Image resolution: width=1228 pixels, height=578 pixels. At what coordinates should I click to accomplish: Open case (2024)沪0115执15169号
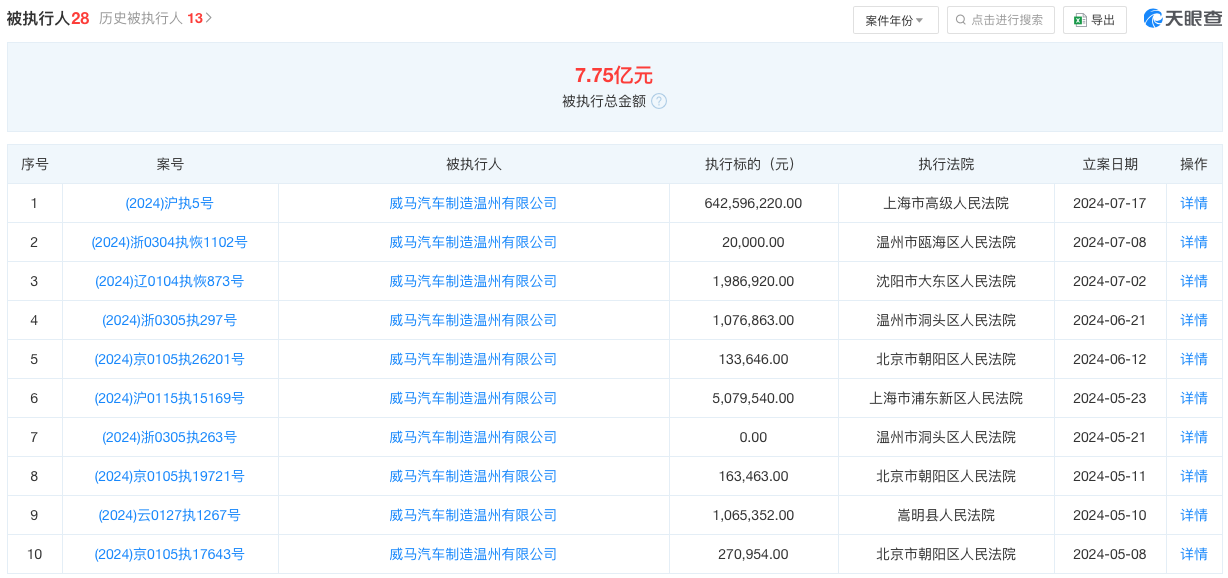click(170, 398)
